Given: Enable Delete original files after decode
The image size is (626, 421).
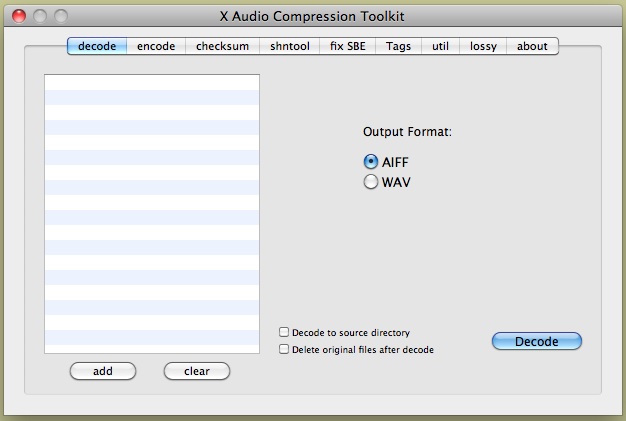Looking at the screenshot, I should (x=285, y=350).
